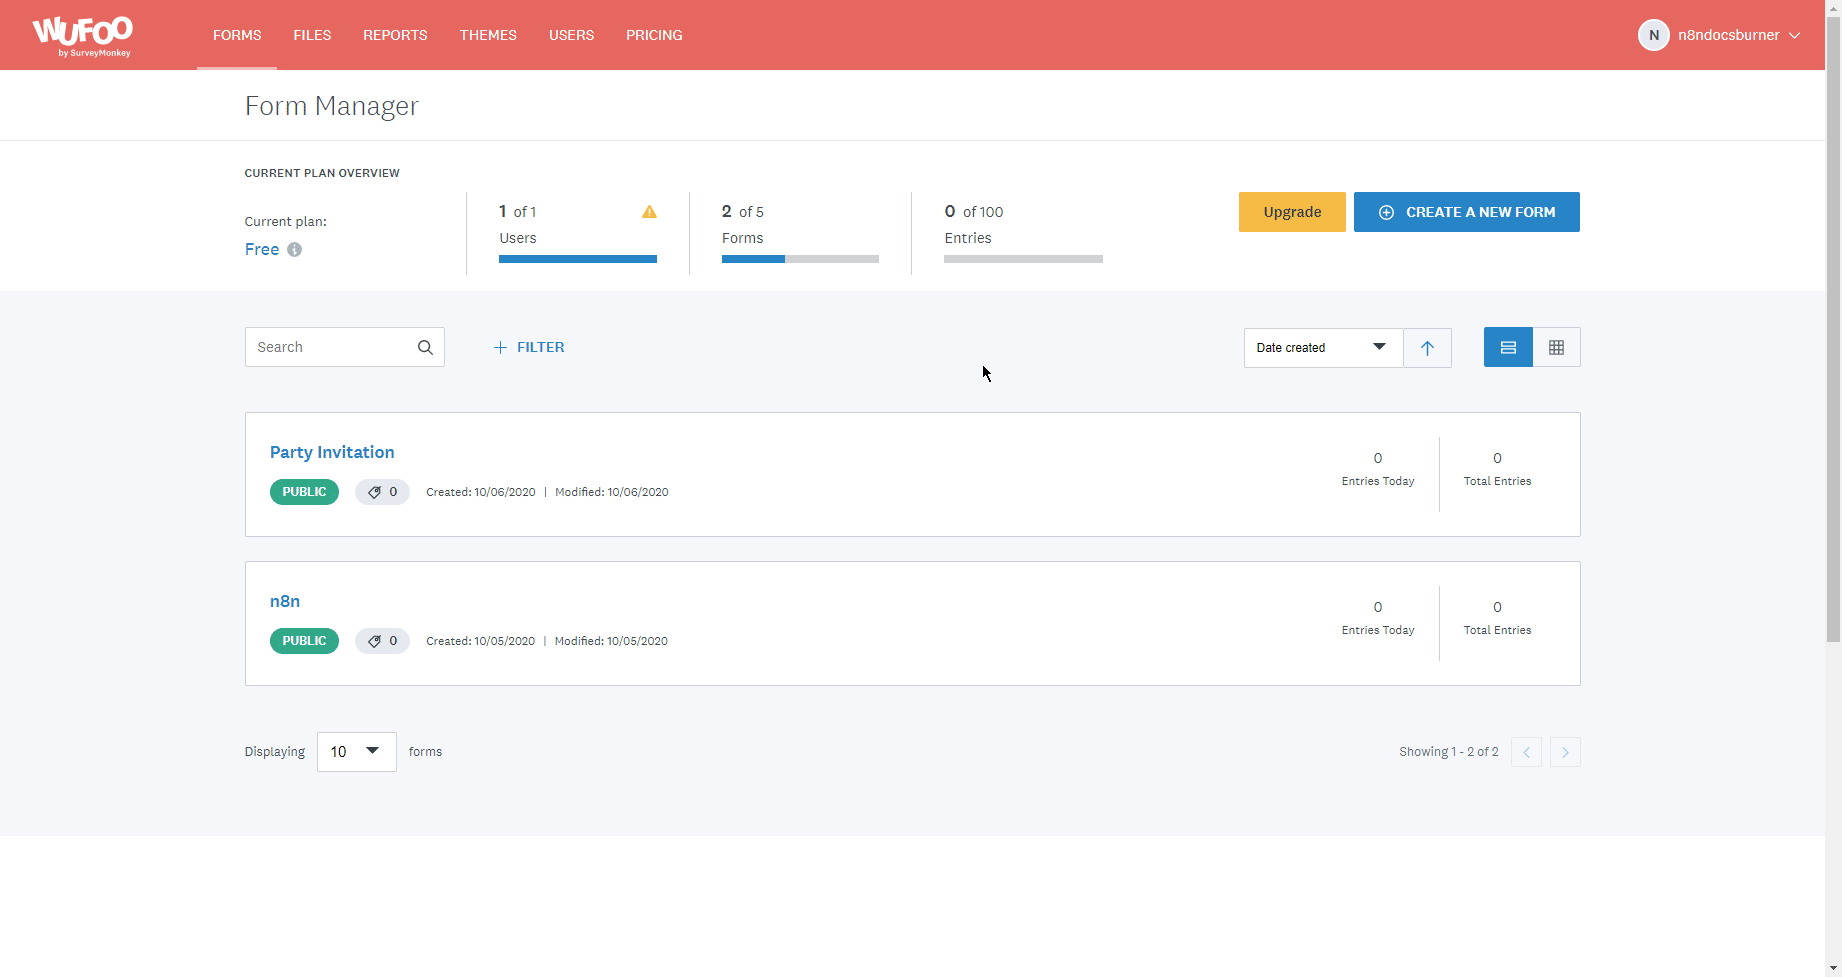Open the Themes tab
The height and width of the screenshot is (977, 1842).
tap(488, 35)
